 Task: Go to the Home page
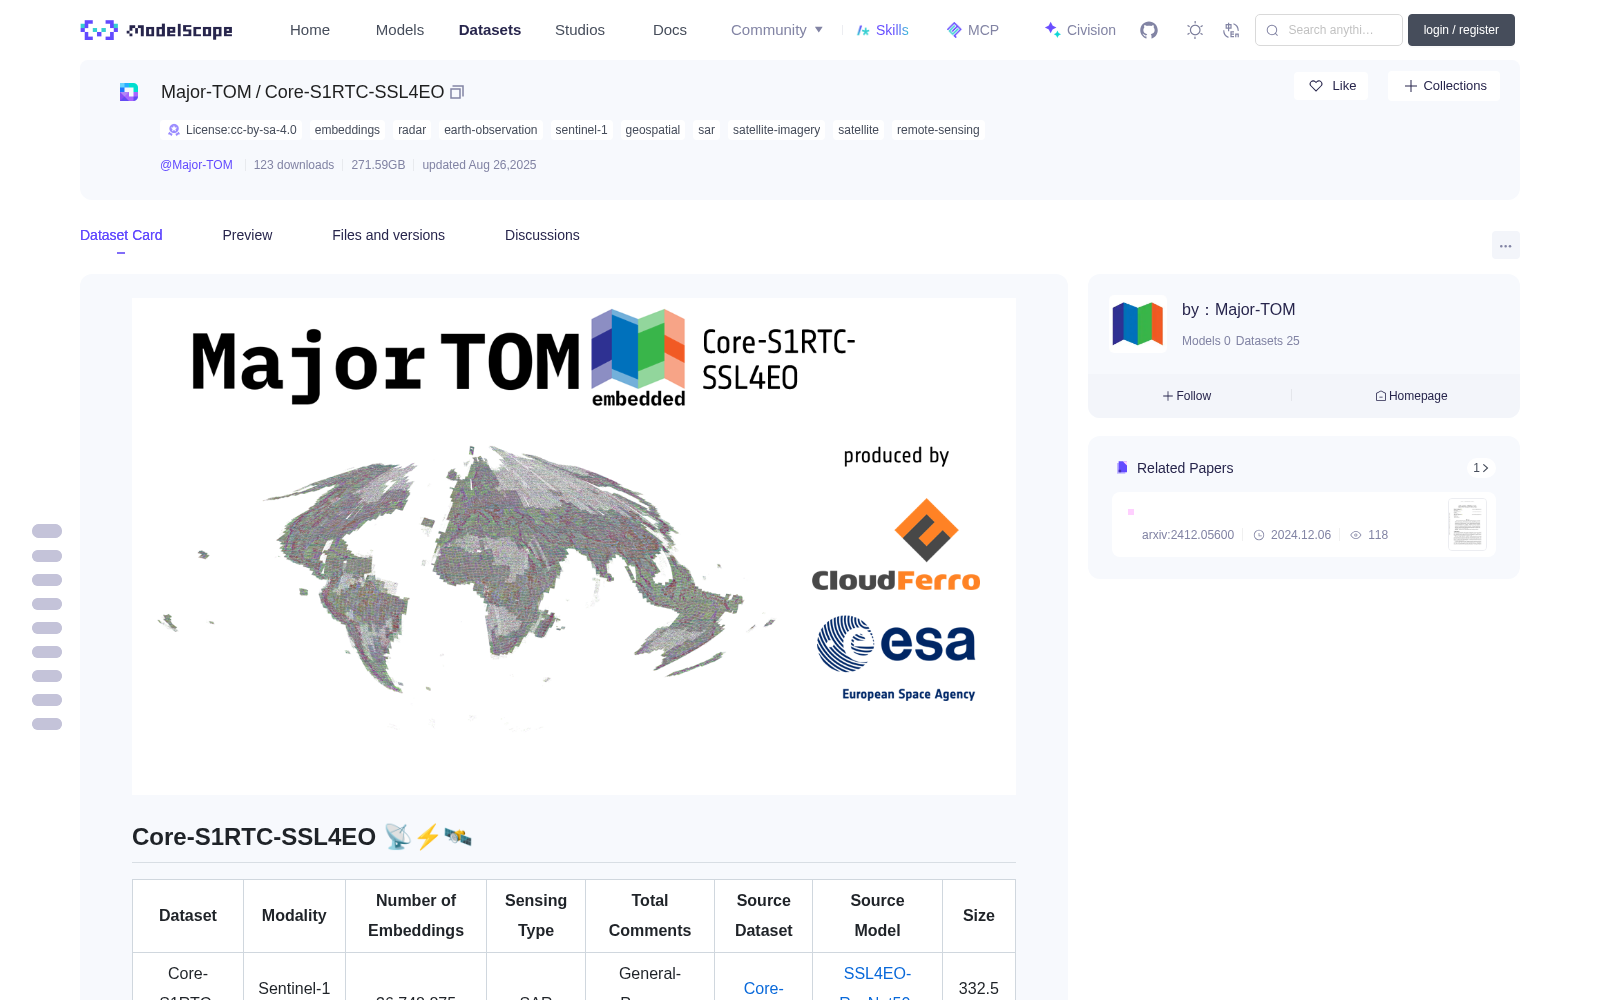310,30
